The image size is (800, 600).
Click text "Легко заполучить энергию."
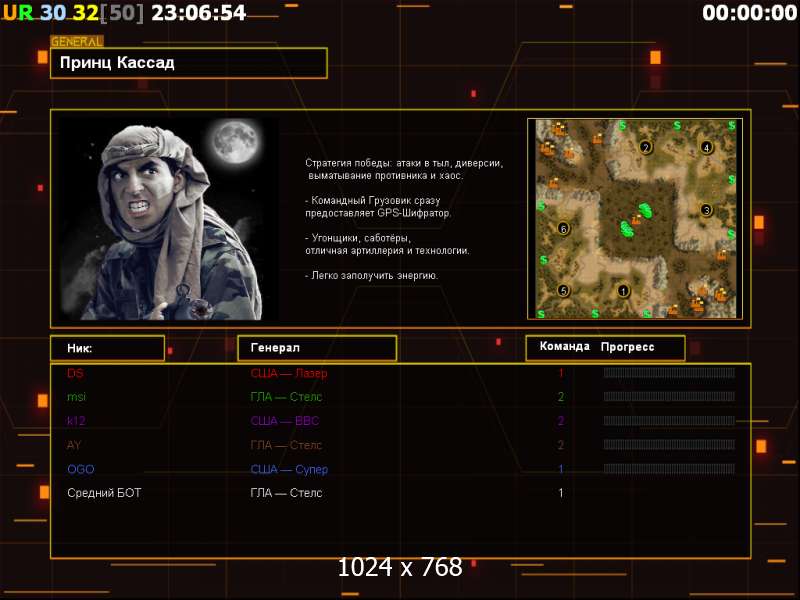tap(375, 276)
